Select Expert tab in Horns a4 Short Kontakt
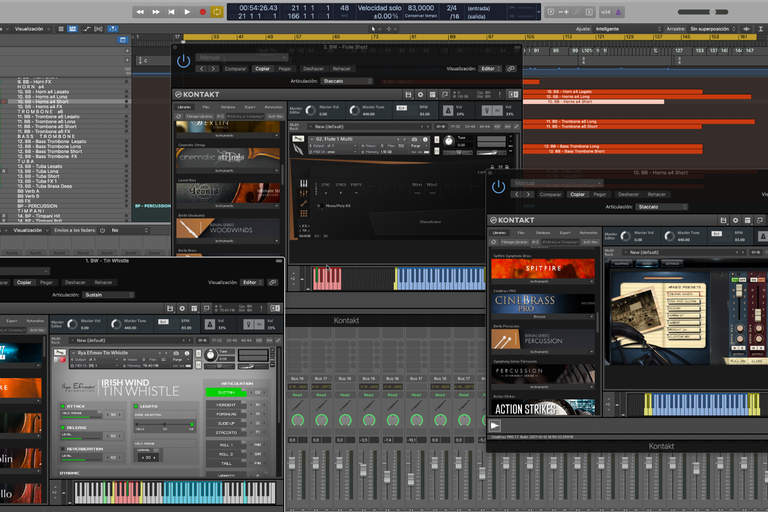This screenshot has width=768, height=512. [565, 233]
